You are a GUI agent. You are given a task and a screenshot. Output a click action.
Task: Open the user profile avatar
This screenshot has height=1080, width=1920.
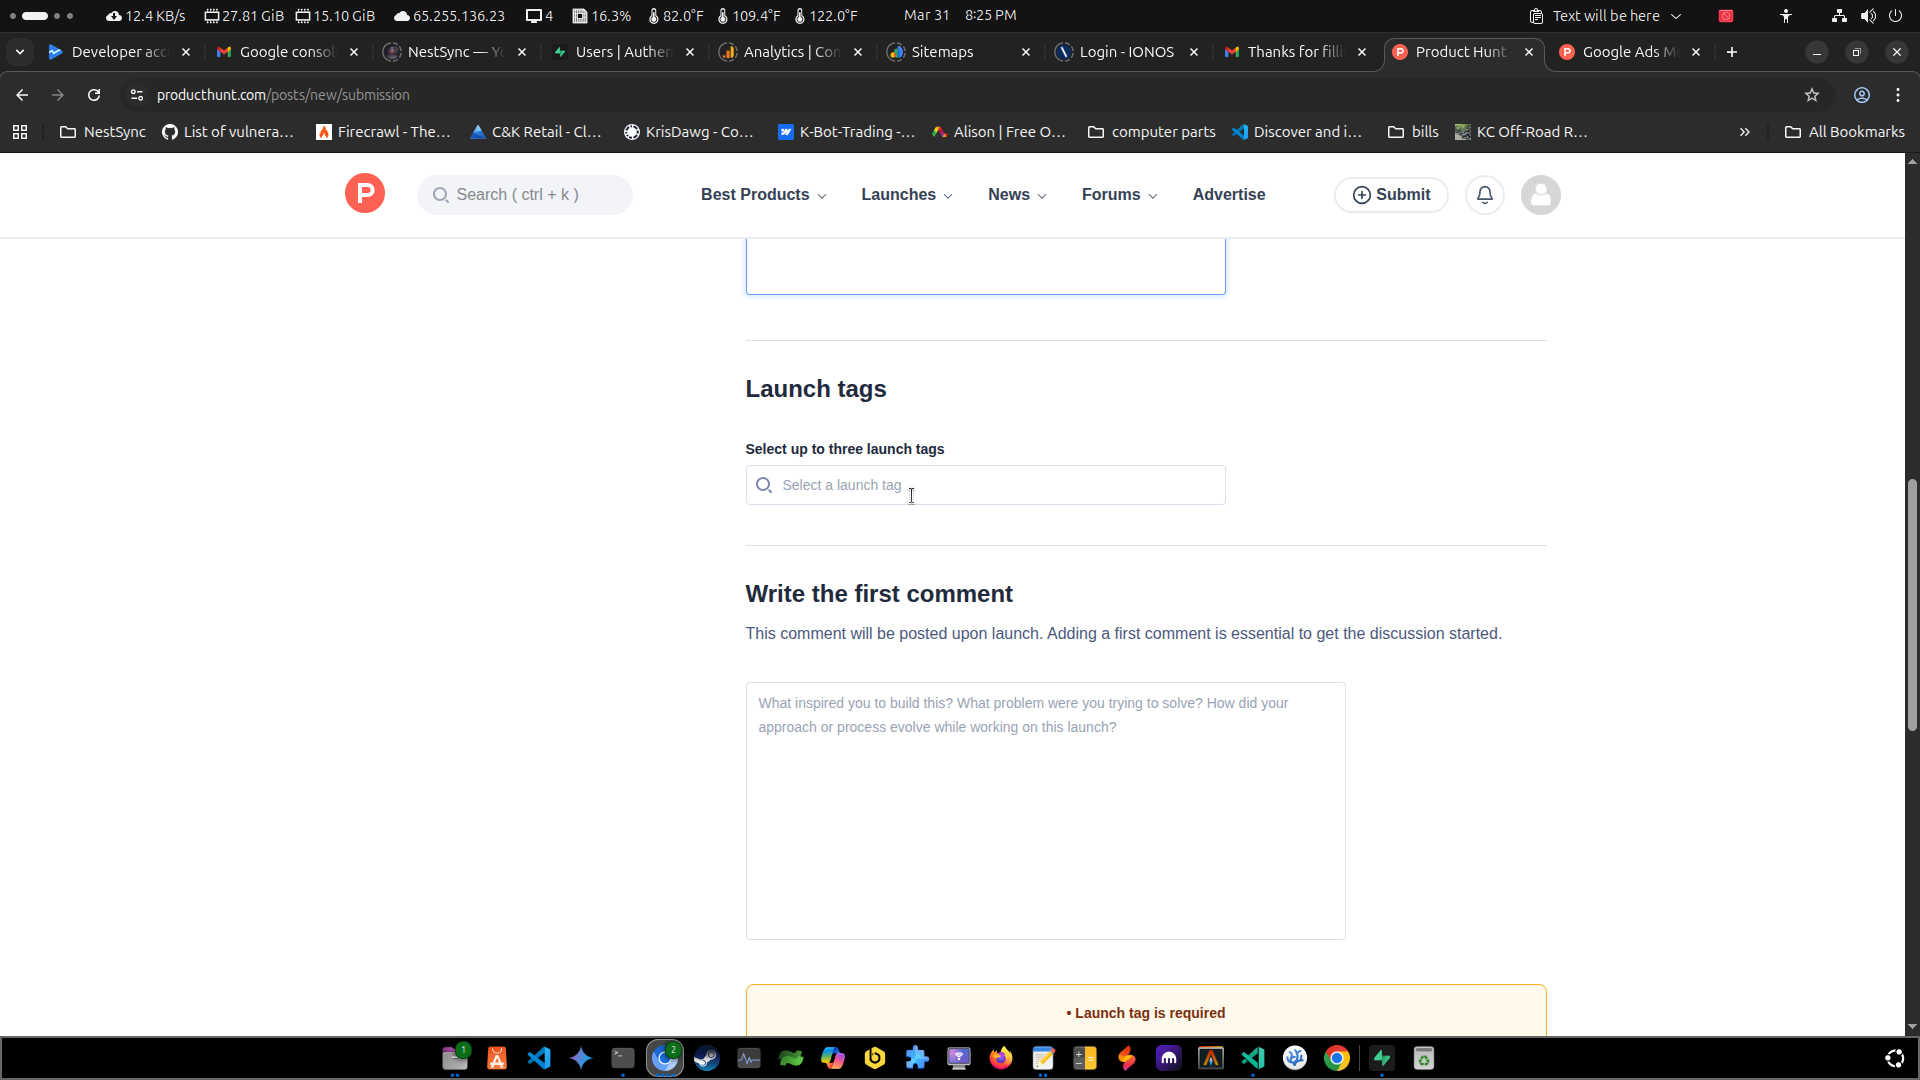pyautogui.click(x=1540, y=195)
